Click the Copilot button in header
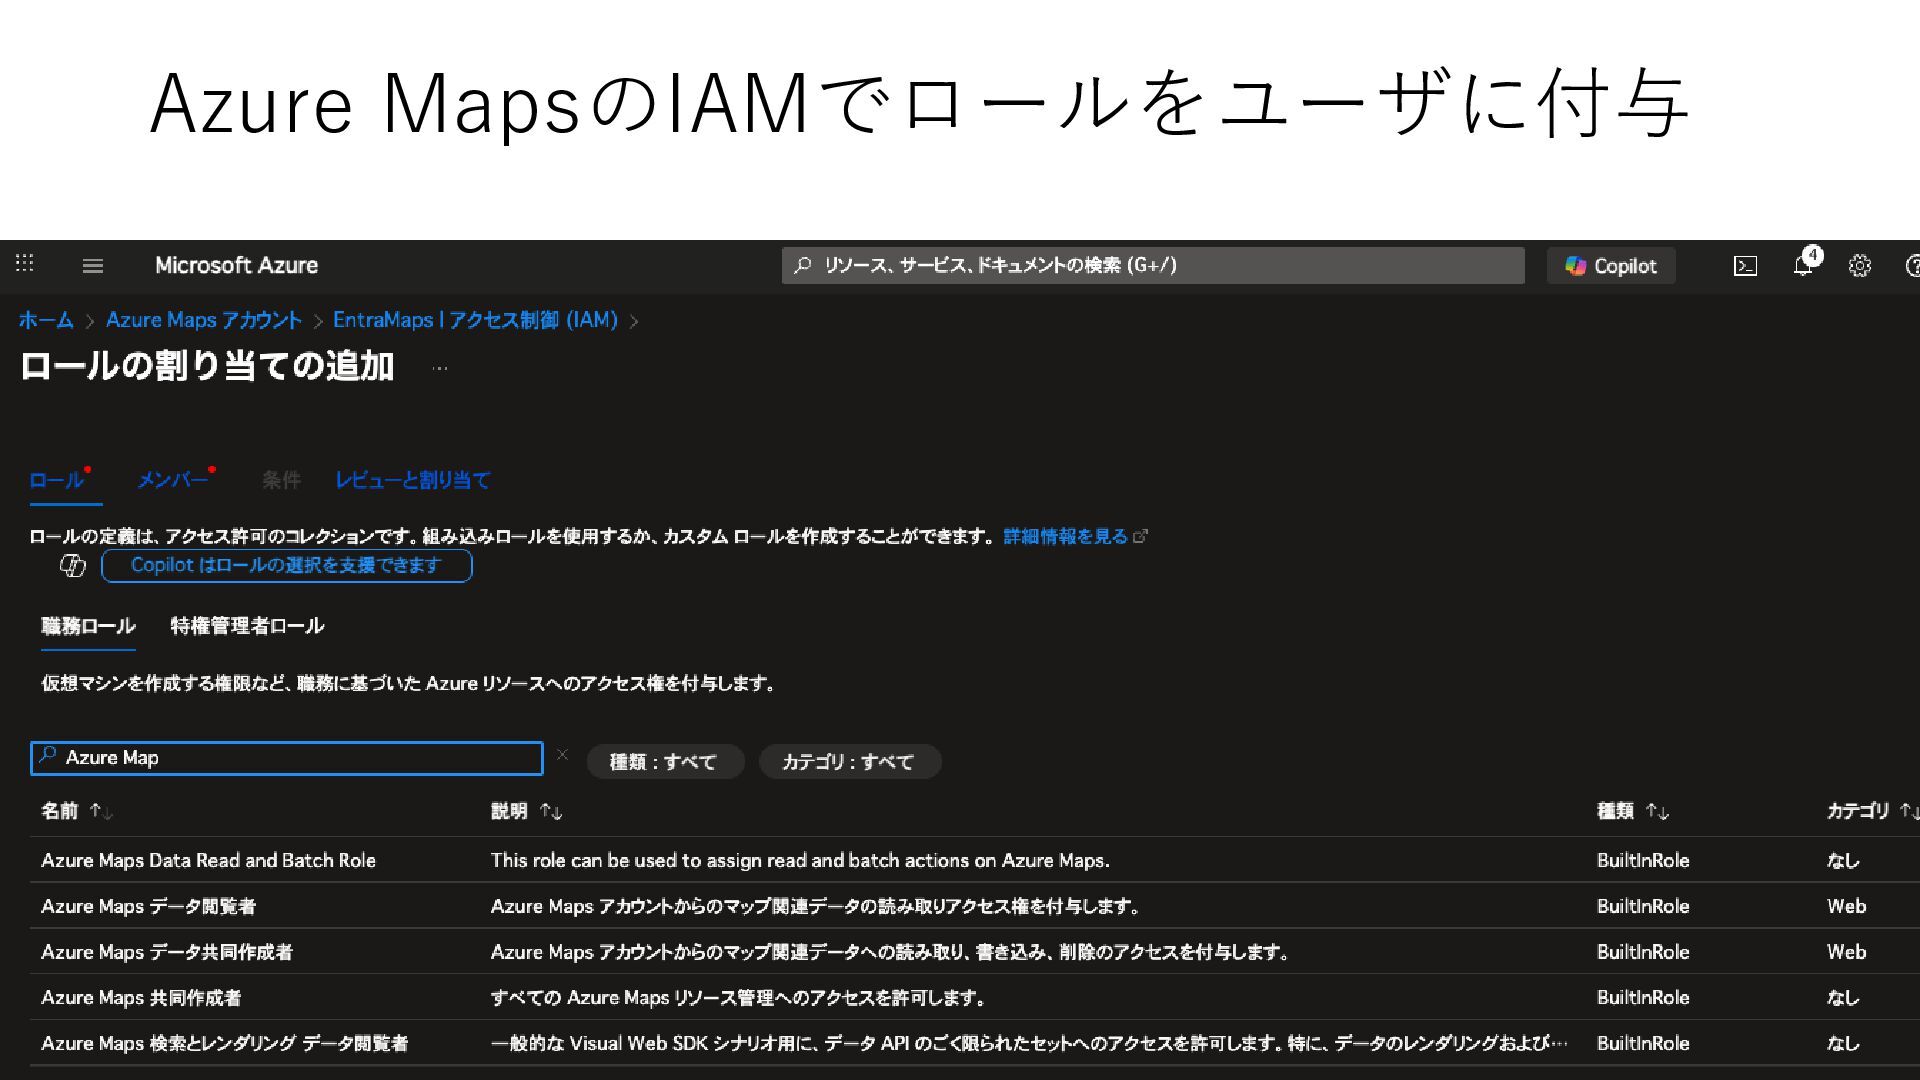The width and height of the screenshot is (1920, 1080). coord(1611,266)
